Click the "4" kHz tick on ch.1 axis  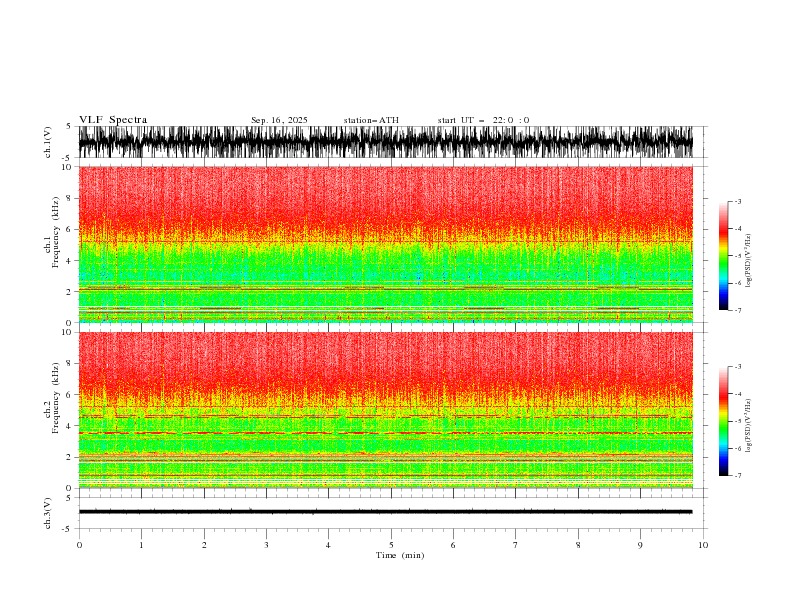pos(69,261)
